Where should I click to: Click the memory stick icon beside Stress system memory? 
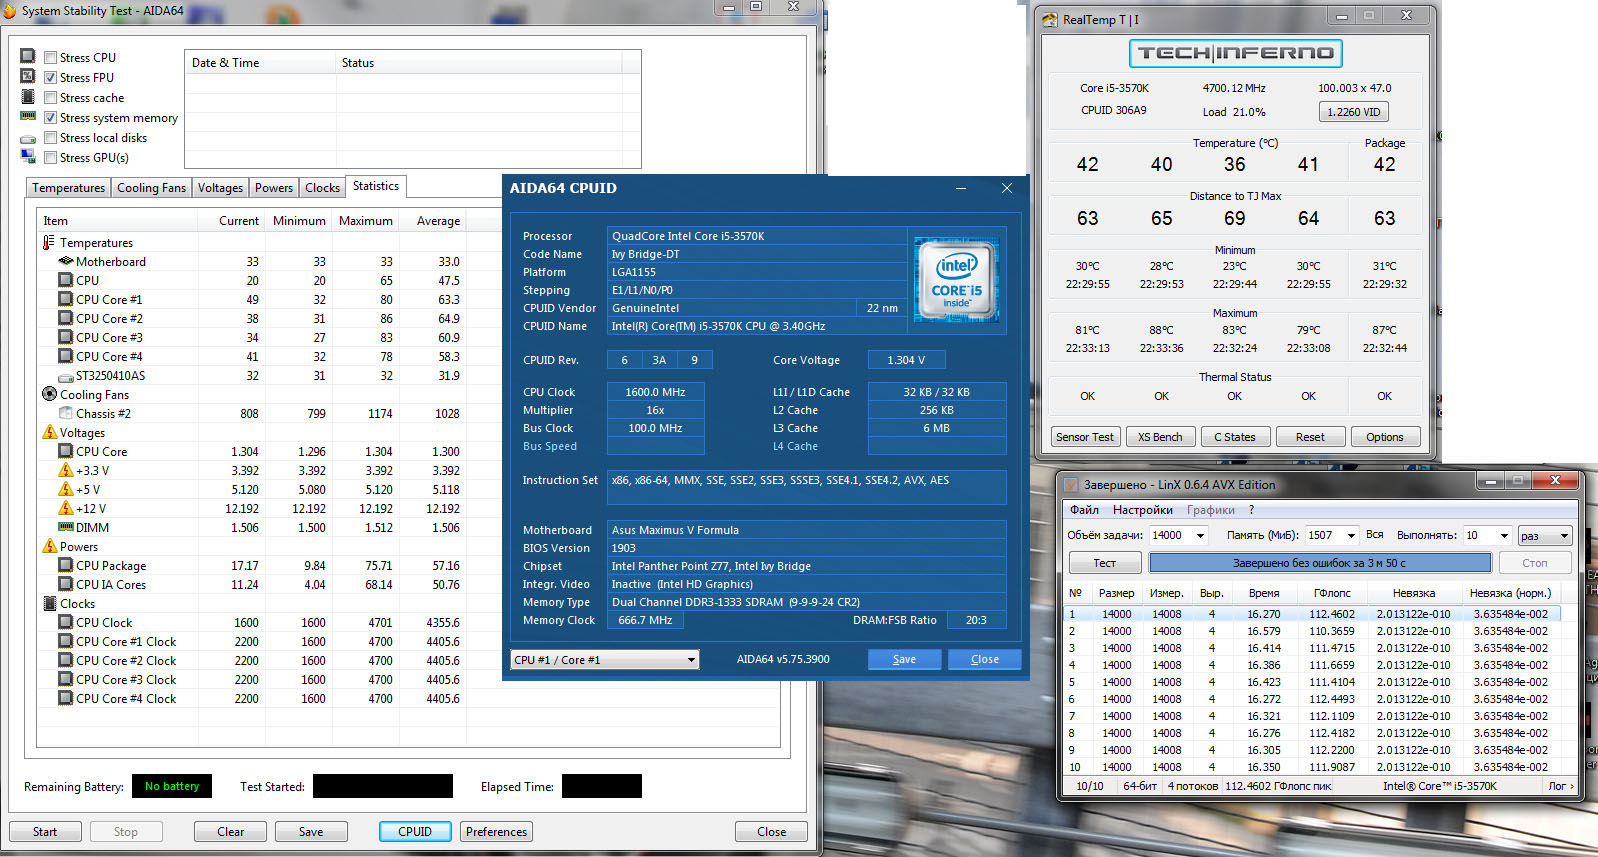tap(28, 116)
